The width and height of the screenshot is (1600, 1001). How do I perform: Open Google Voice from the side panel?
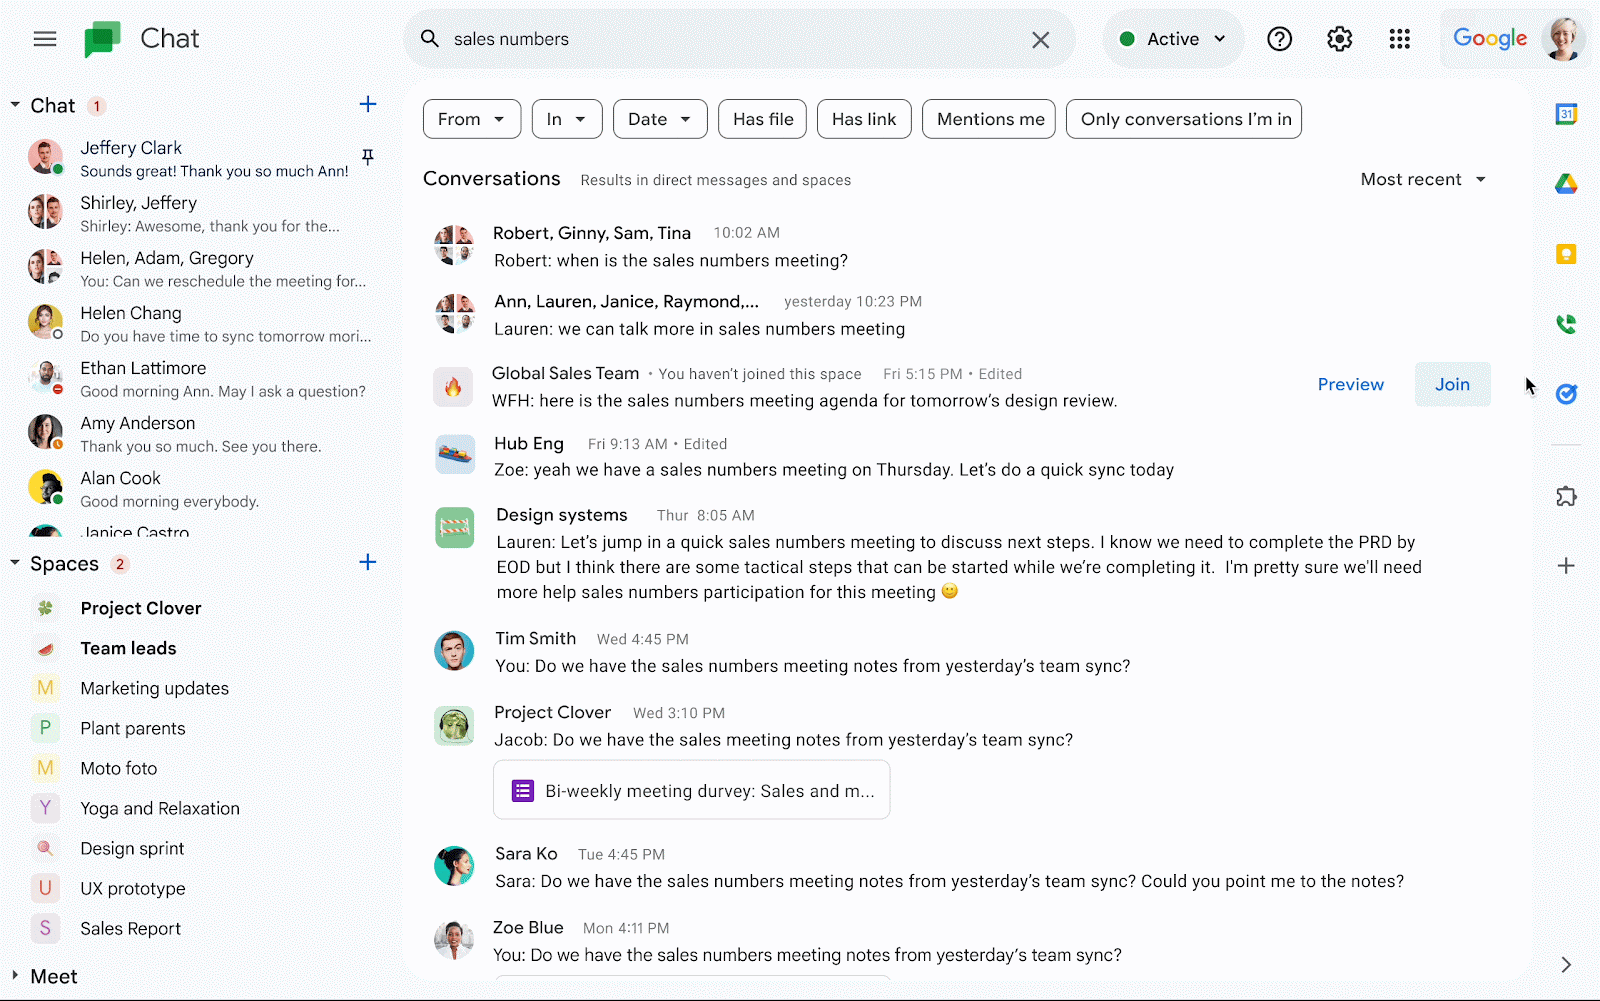(x=1566, y=323)
